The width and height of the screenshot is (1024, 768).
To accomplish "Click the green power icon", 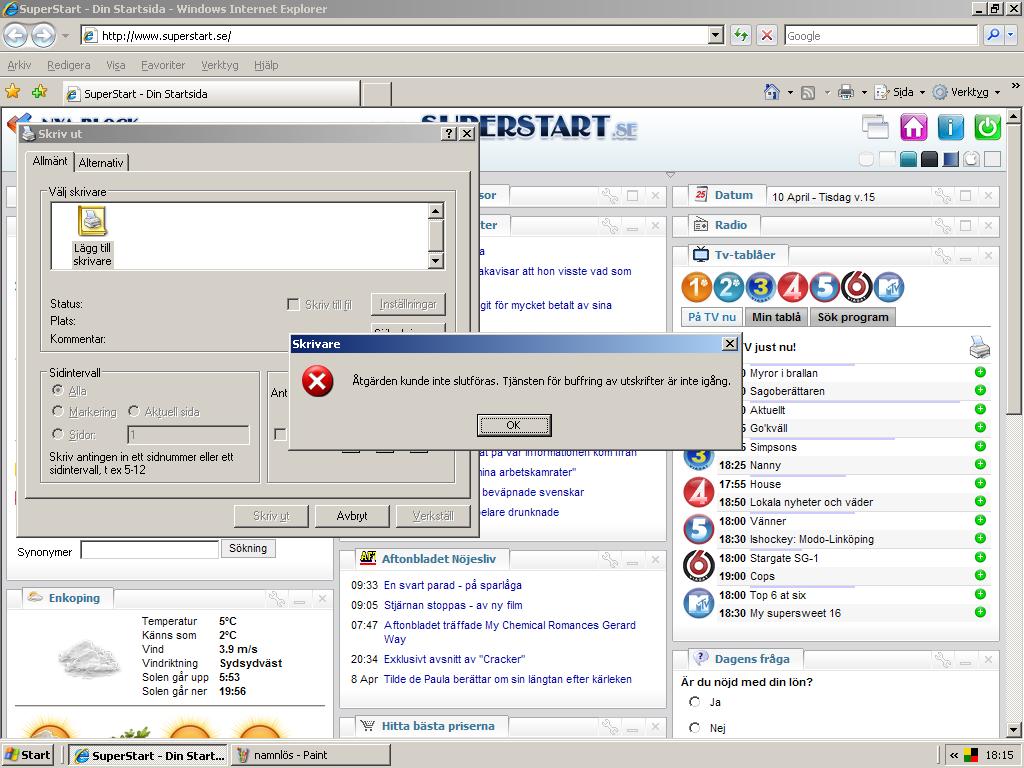I will coord(987,127).
